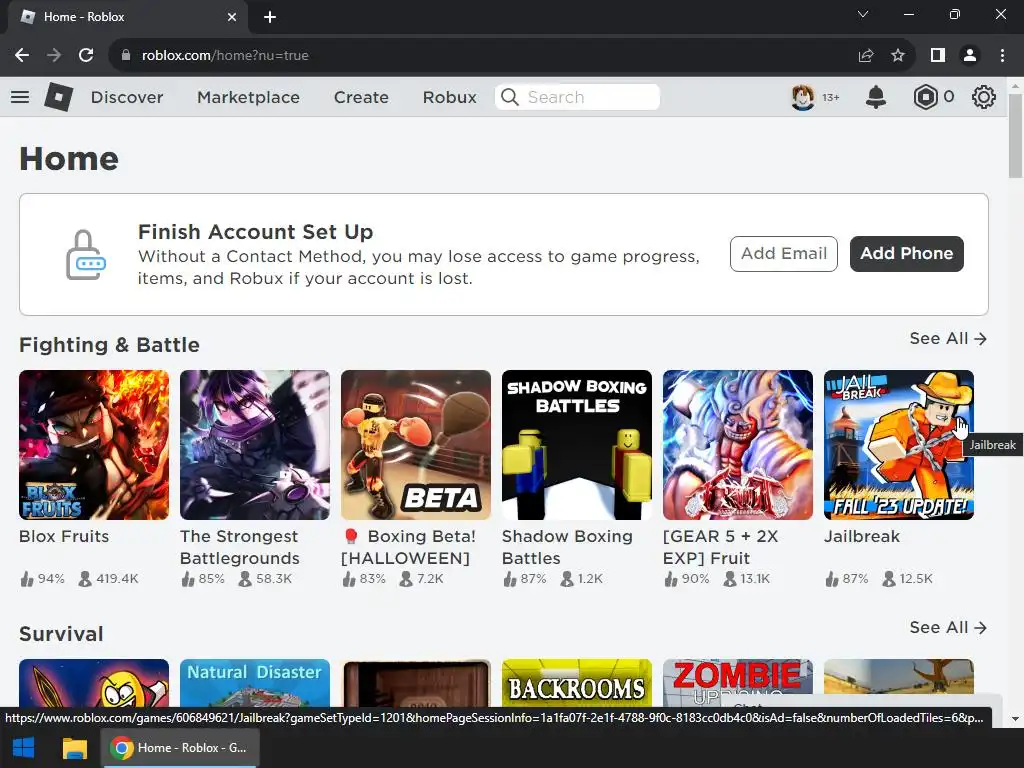1024x768 pixels.
Task: Click the Survival section heading
Action: coord(61,634)
